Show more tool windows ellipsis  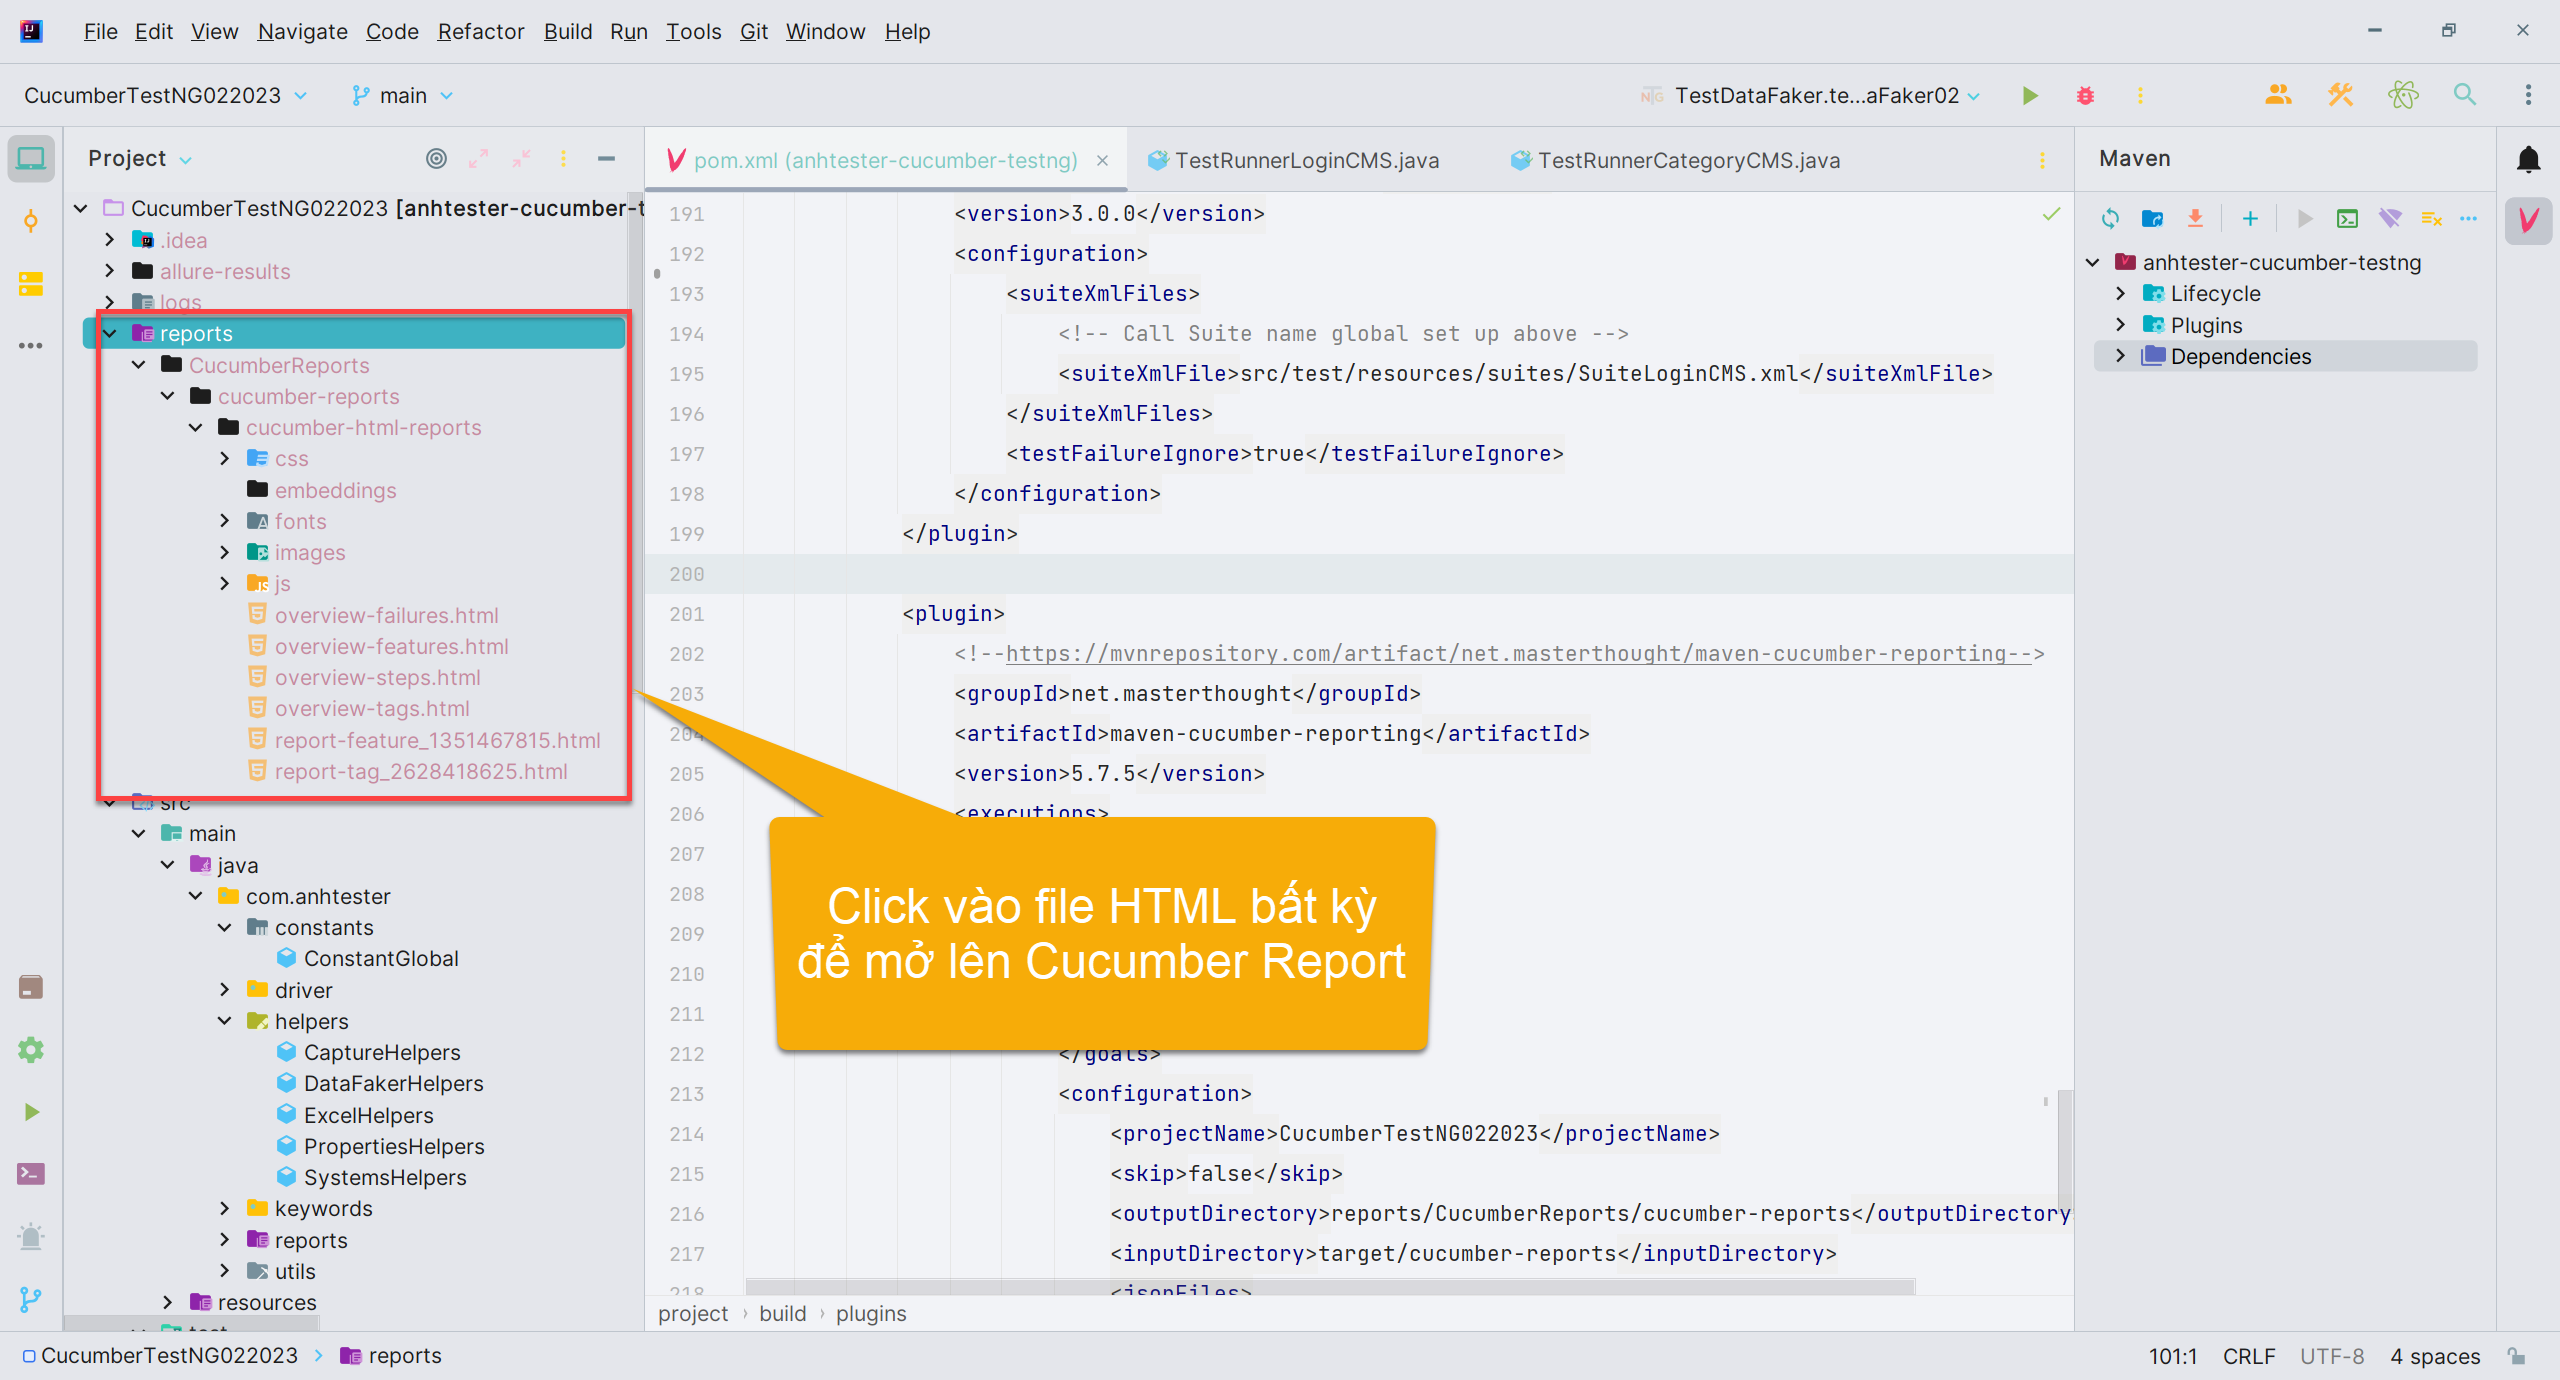[31, 346]
